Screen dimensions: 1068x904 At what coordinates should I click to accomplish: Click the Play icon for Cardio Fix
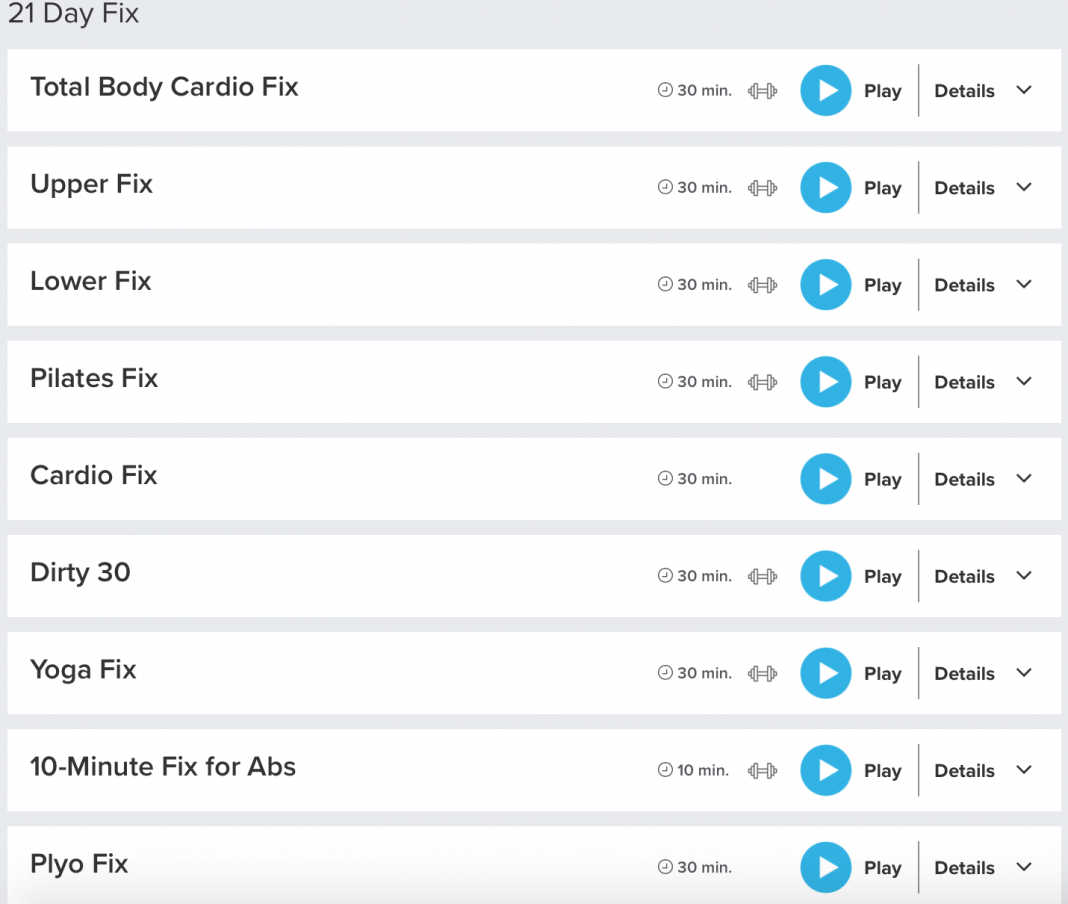click(x=825, y=478)
